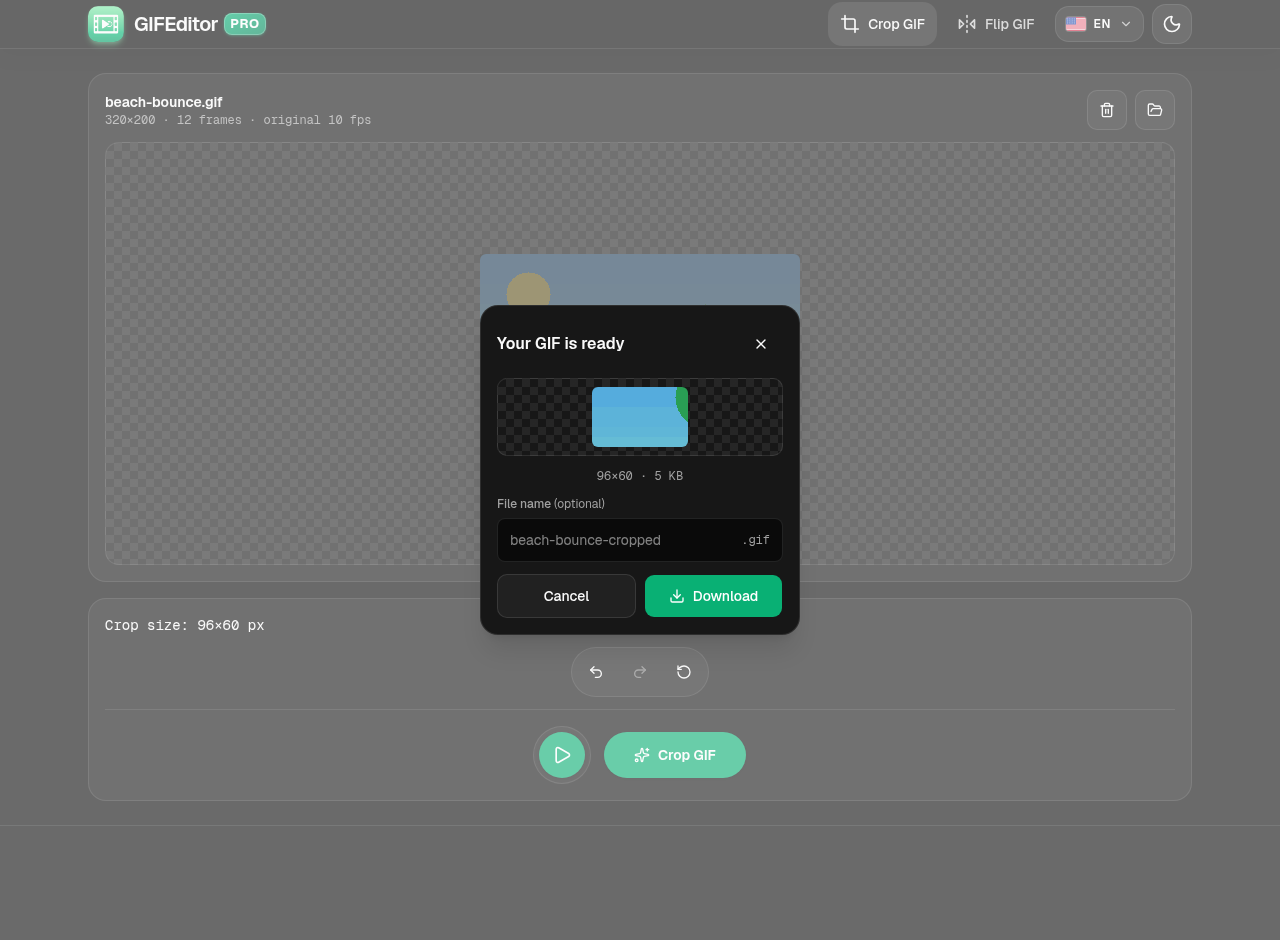This screenshot has width=1280, height=940.
Task: Click the GIFEditor logo icon
Action: pos(106,24)
